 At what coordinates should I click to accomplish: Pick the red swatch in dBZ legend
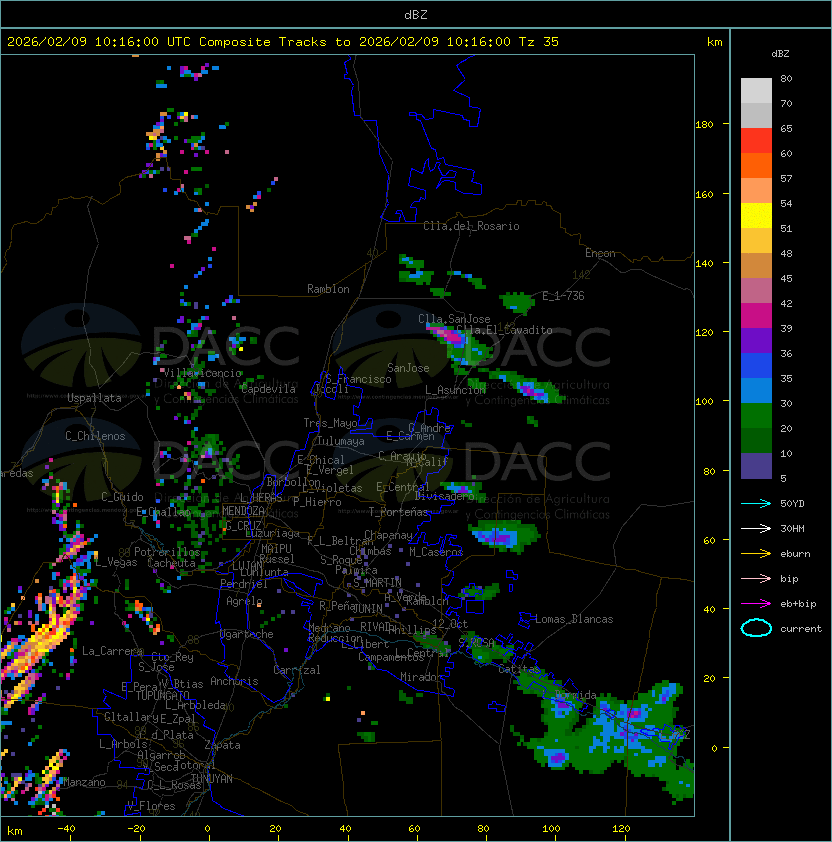(x=756, y=140)
